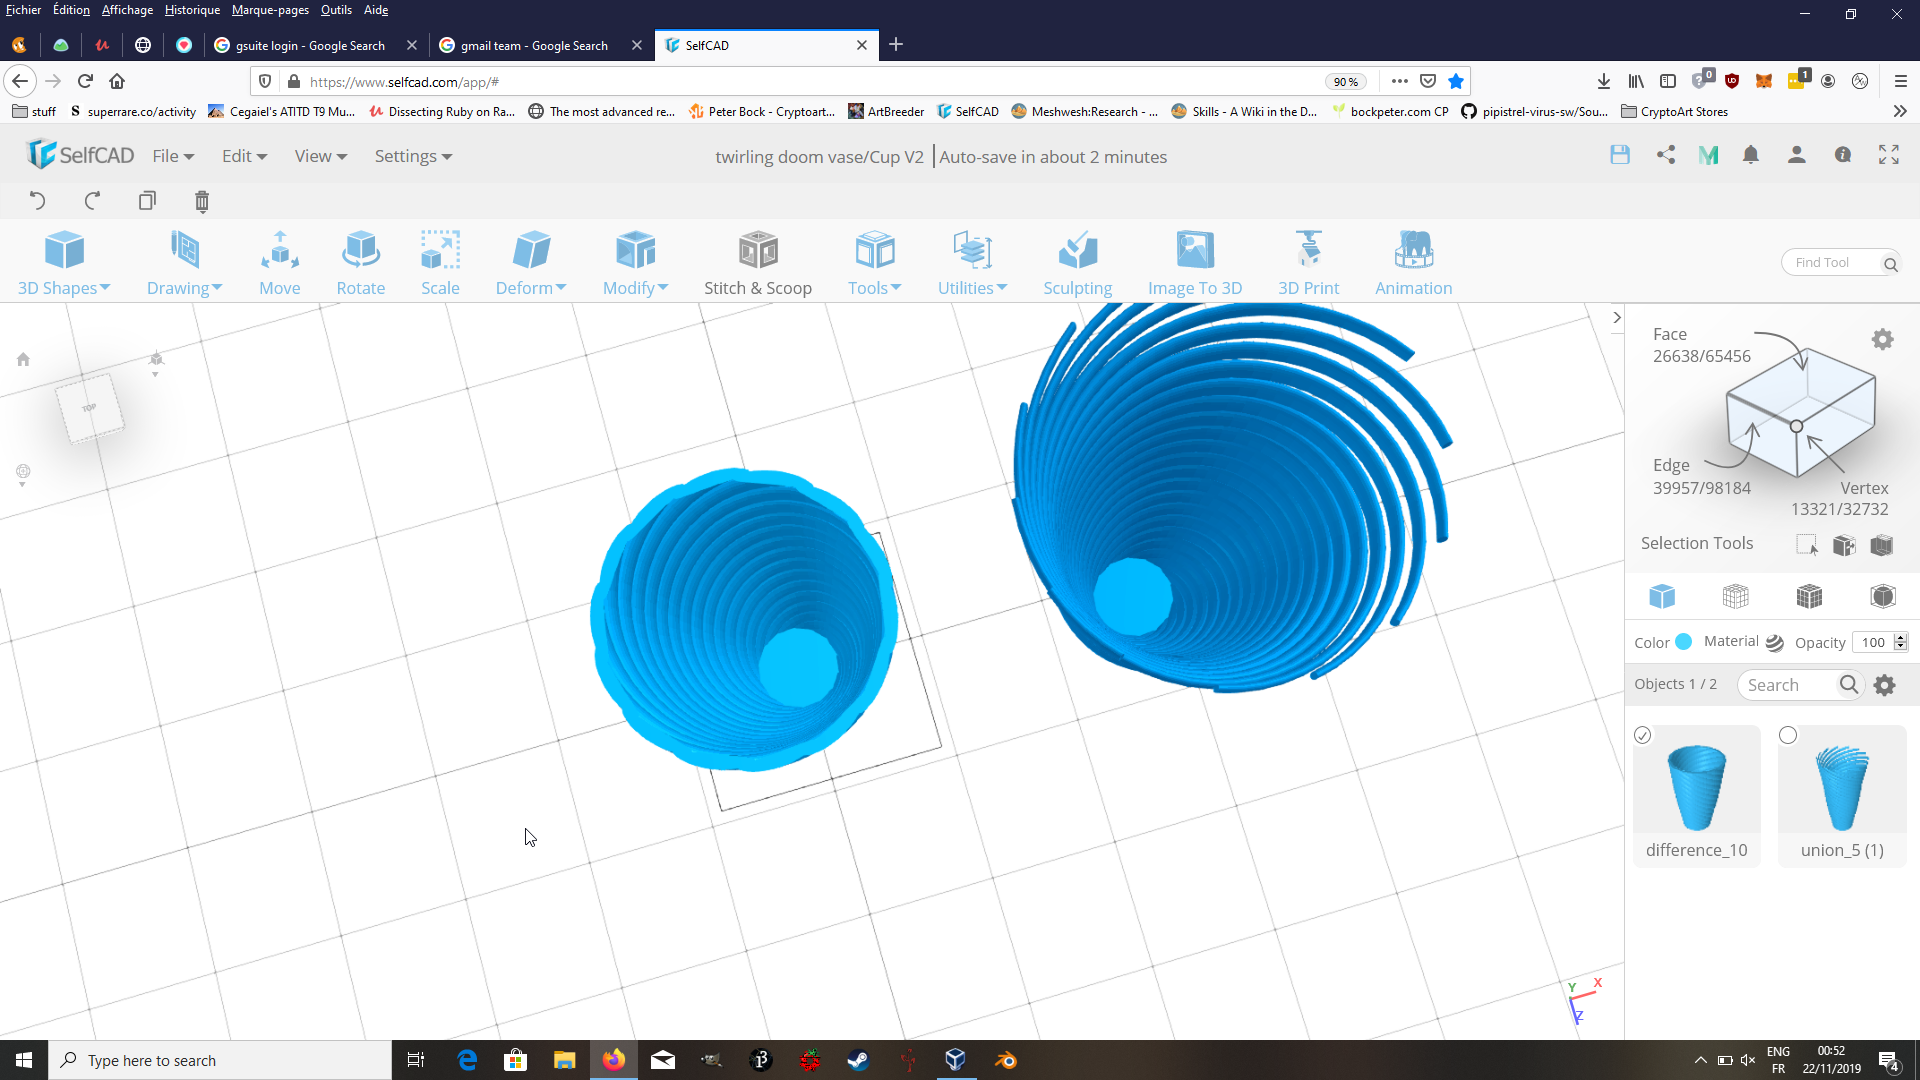
Task: Open the SelfCAD bookmark
Action: [x=968, y=111]
